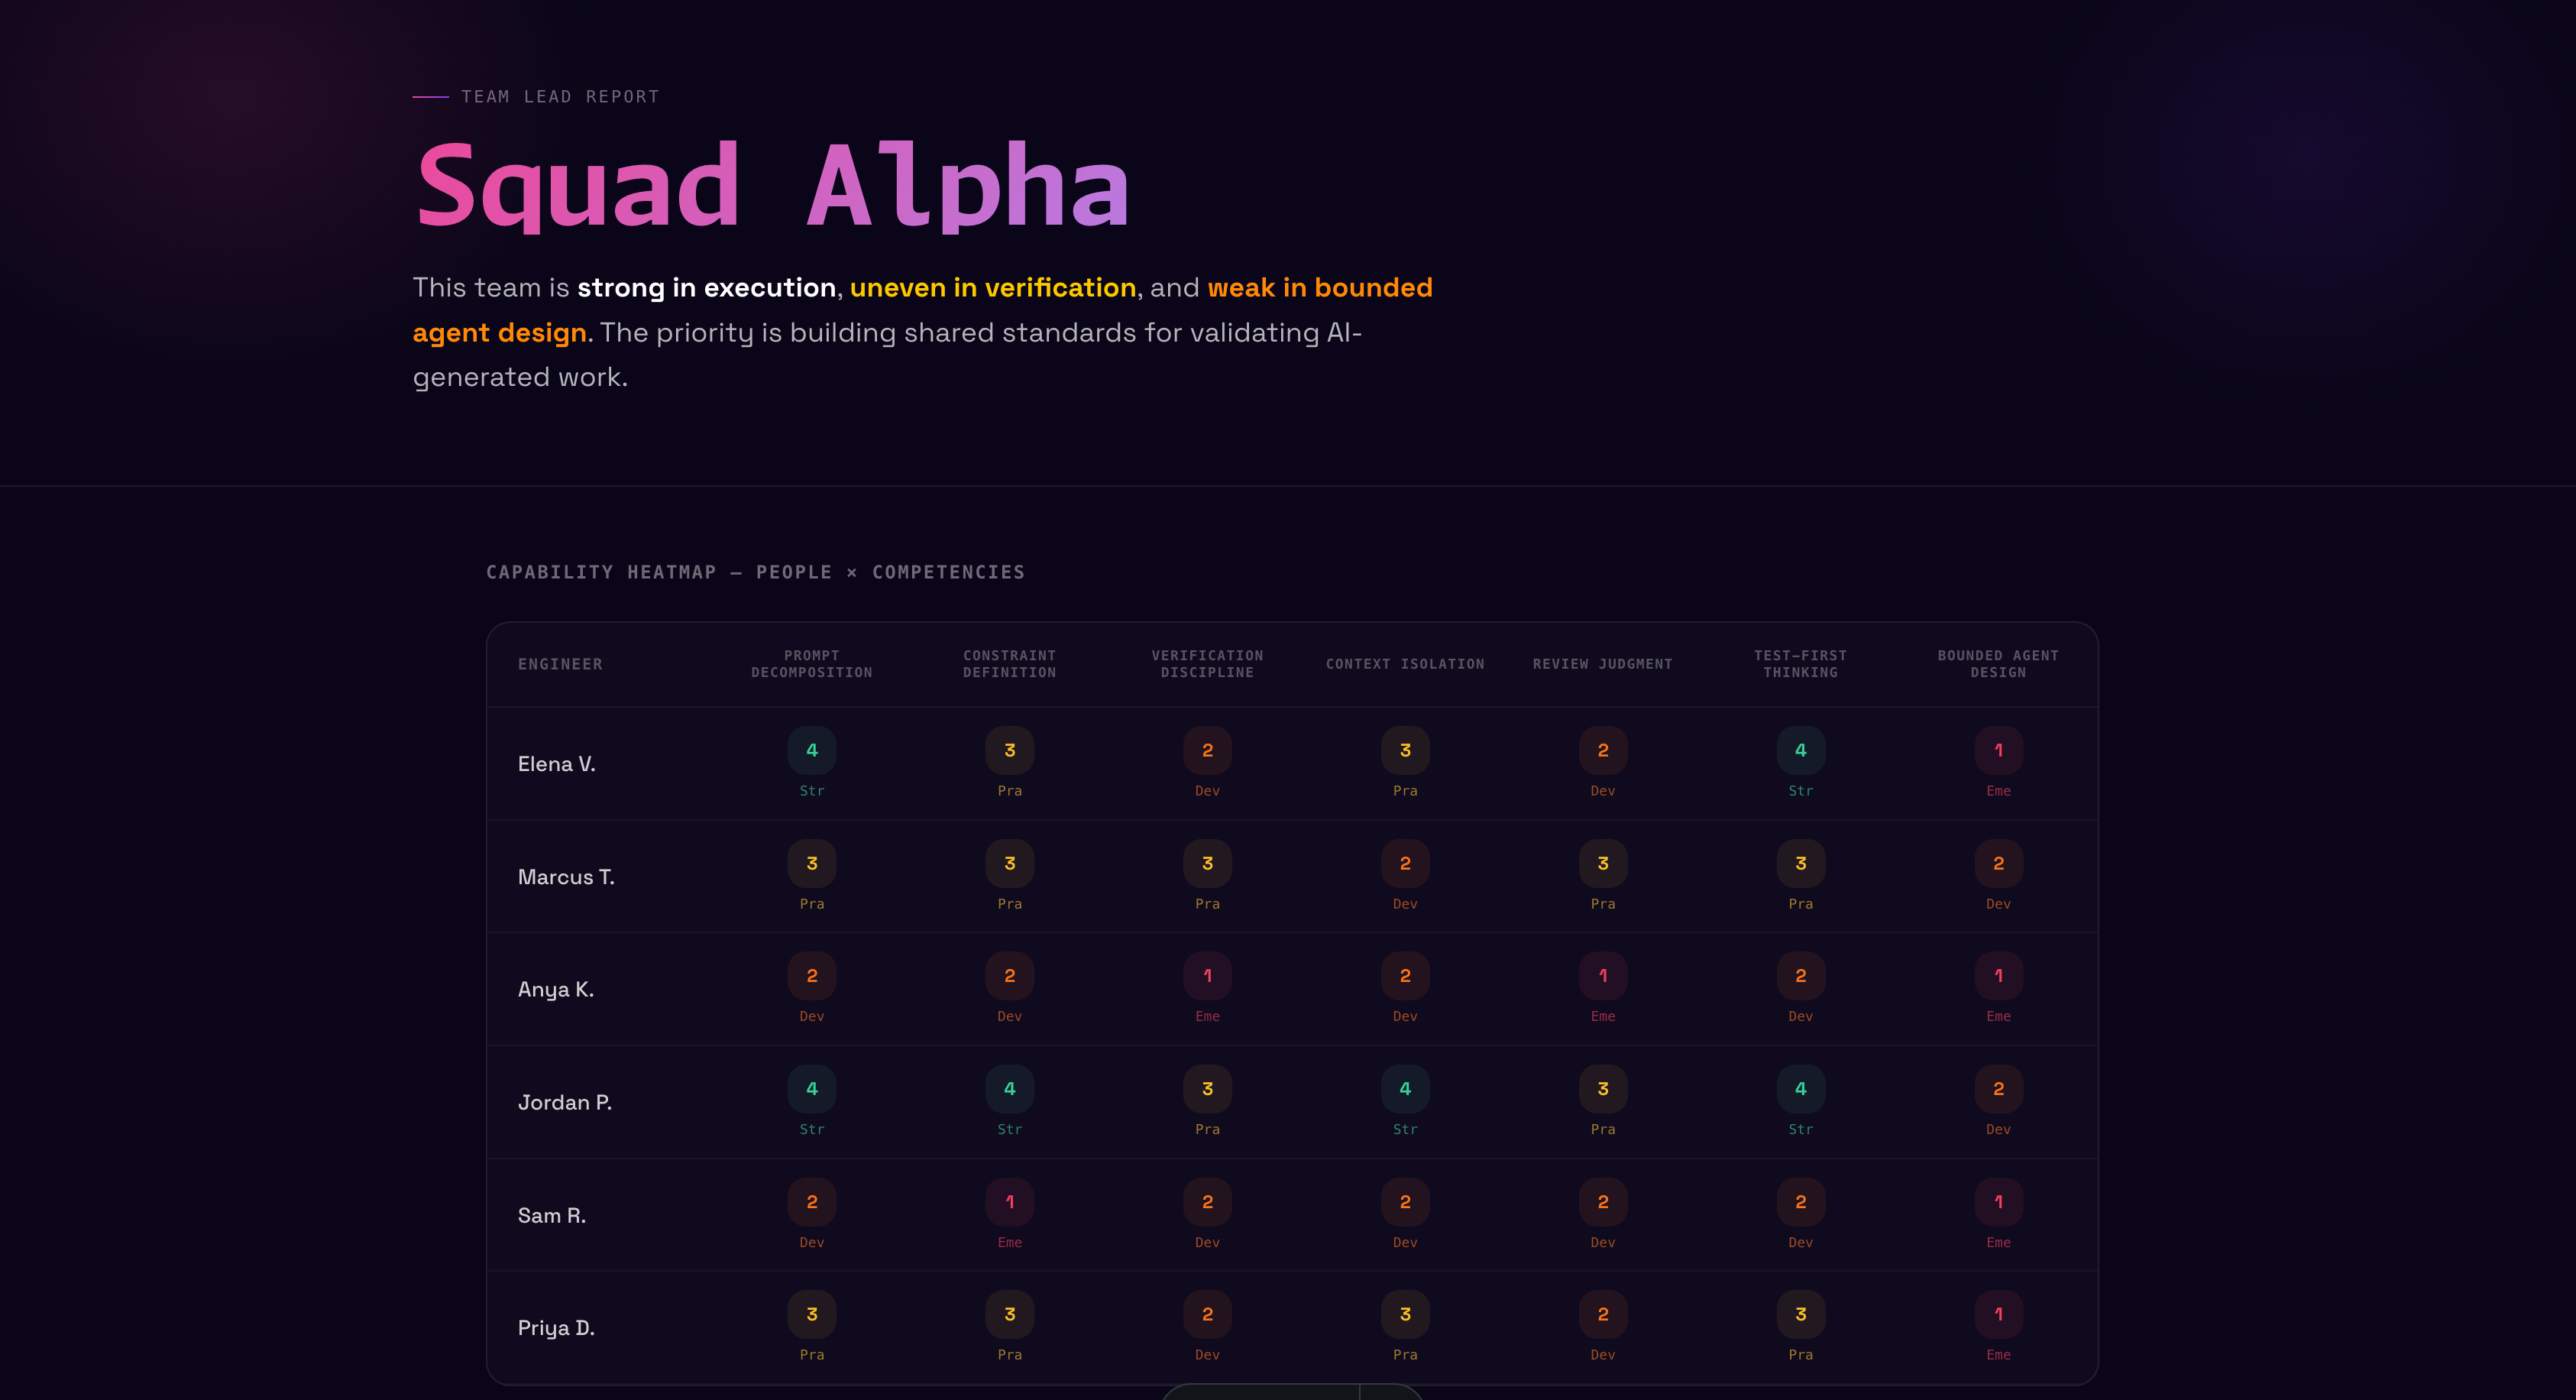
Task: Open Priya D.'s Bounded Agent Design score 1
Action: [1998, 1314]
